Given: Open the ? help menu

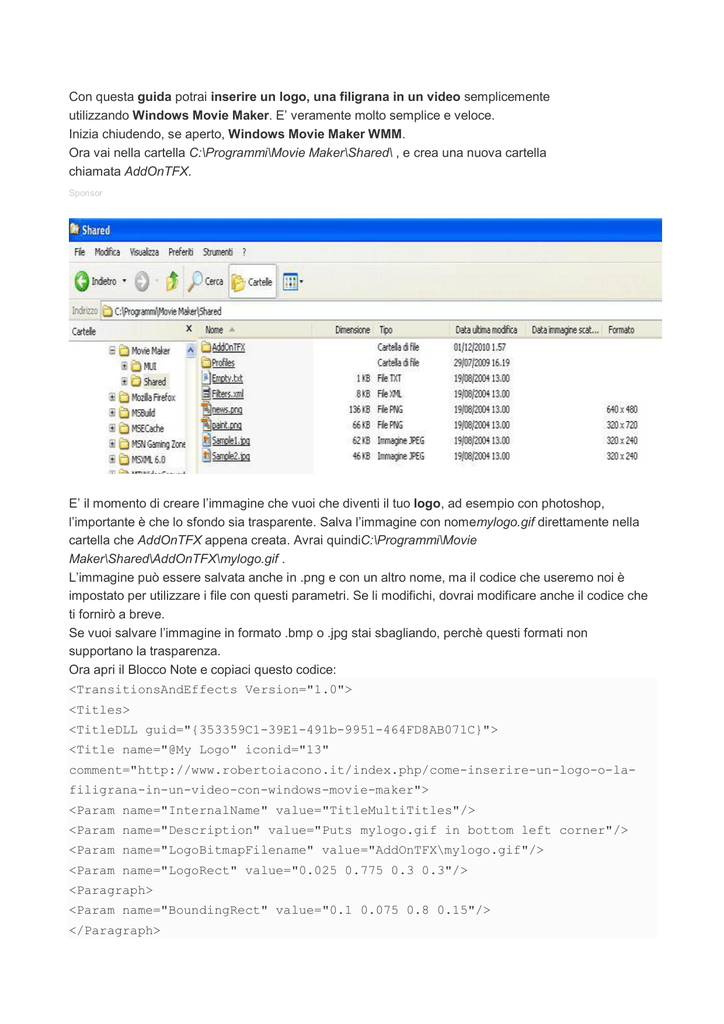Looking at the screenshot, I should 244,252.
